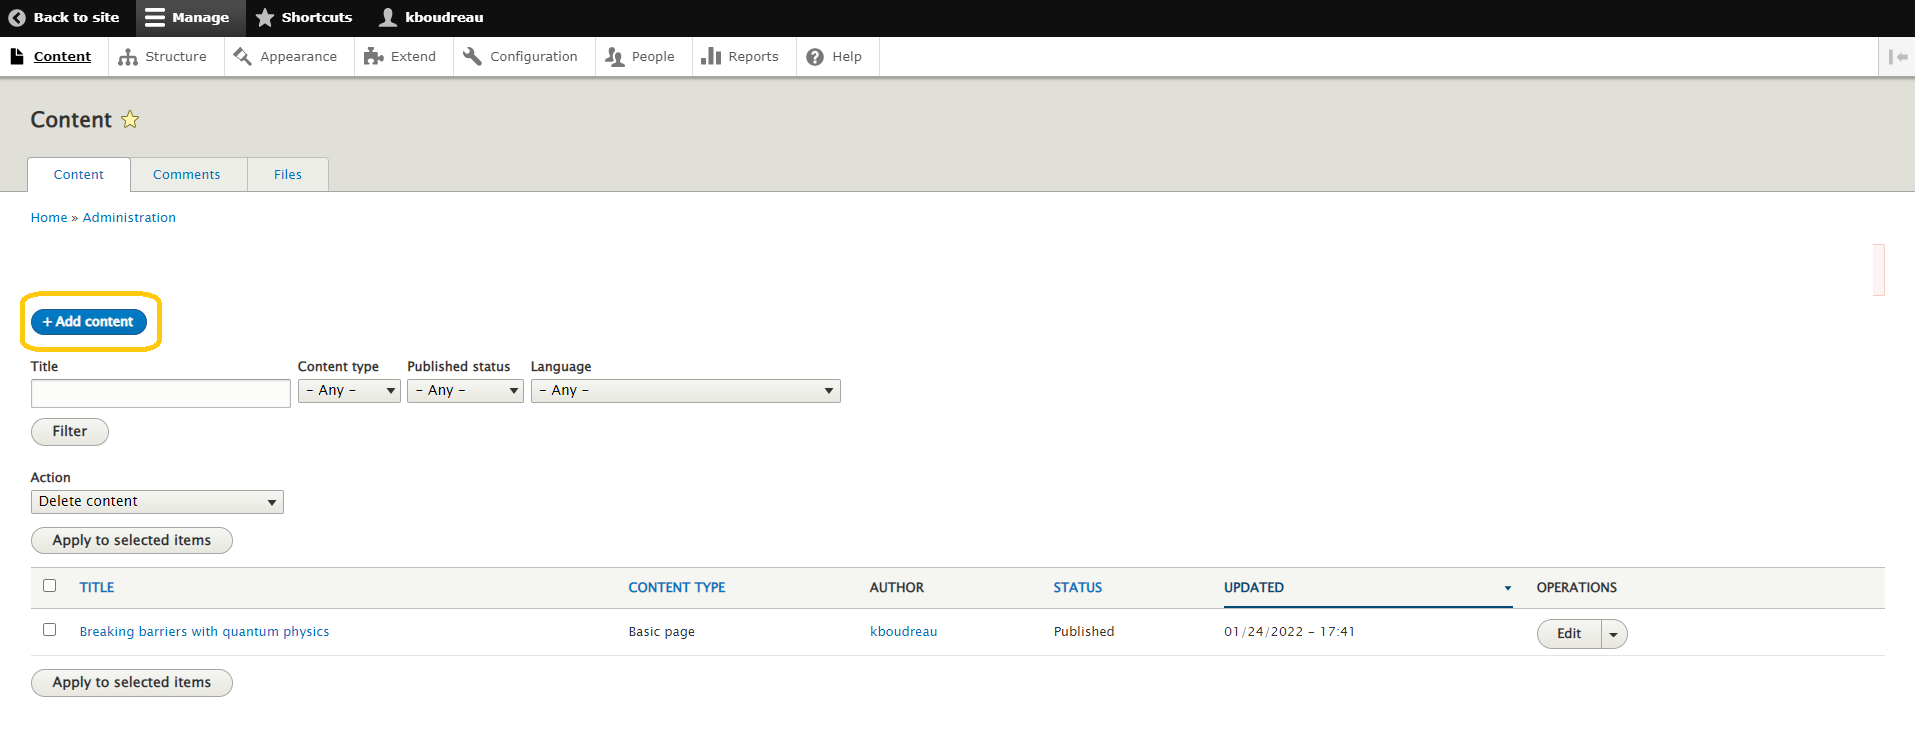
Task: Click the Extend puzzle piece icon
Action: (373, 57)
